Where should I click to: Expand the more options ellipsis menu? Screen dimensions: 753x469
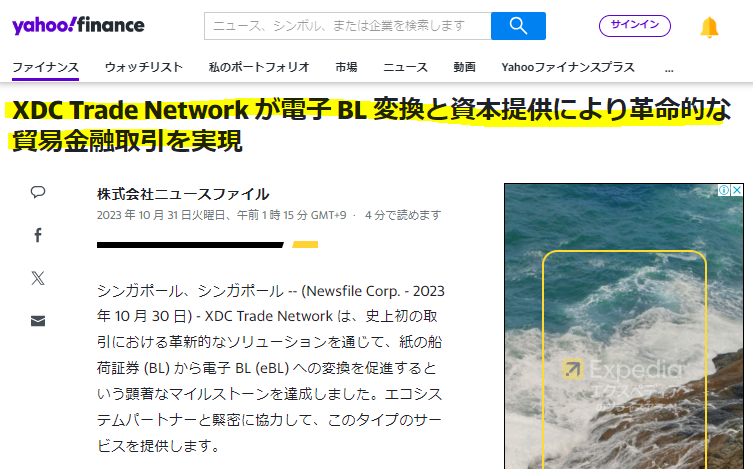[669, 70]
